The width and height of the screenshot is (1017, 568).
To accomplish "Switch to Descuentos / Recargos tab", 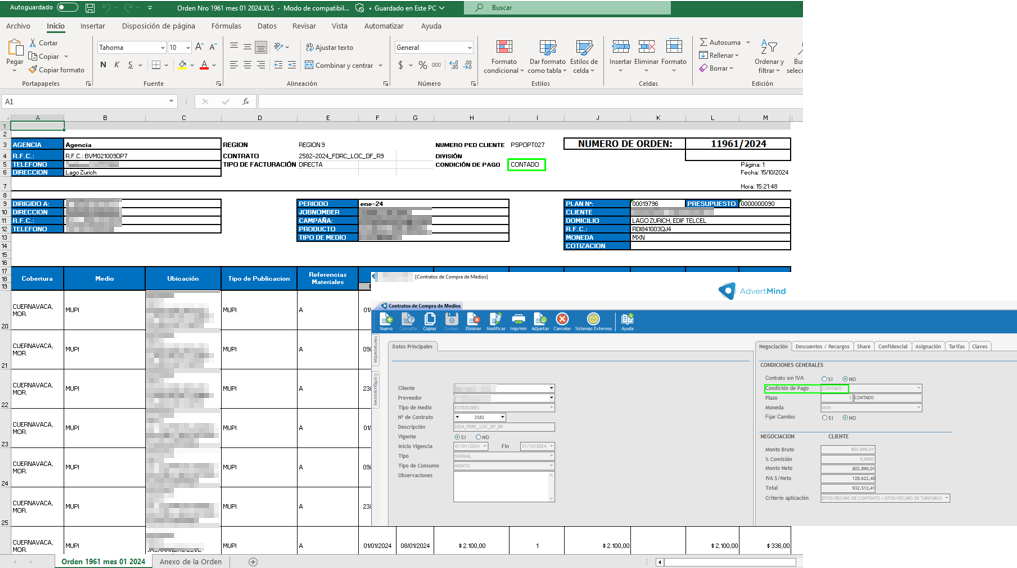I will click(822, 347).
